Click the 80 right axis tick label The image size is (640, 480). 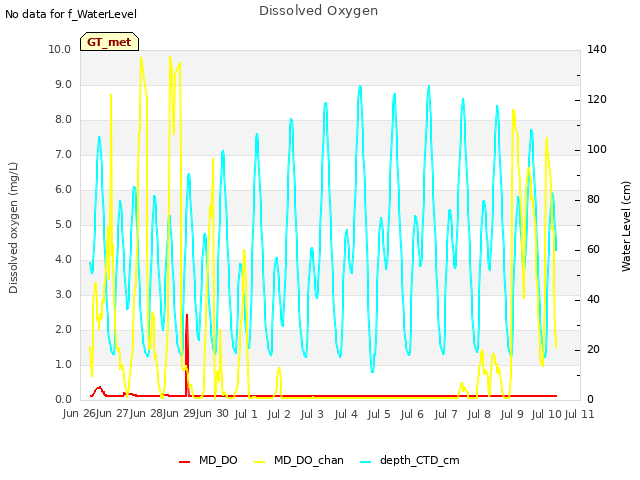tap(593, 200)
